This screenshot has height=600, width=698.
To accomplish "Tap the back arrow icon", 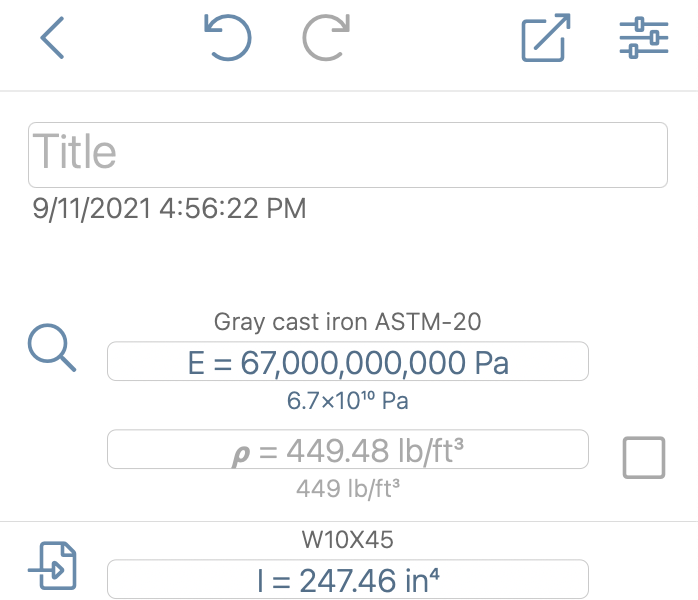I will (x=52, y=38).
